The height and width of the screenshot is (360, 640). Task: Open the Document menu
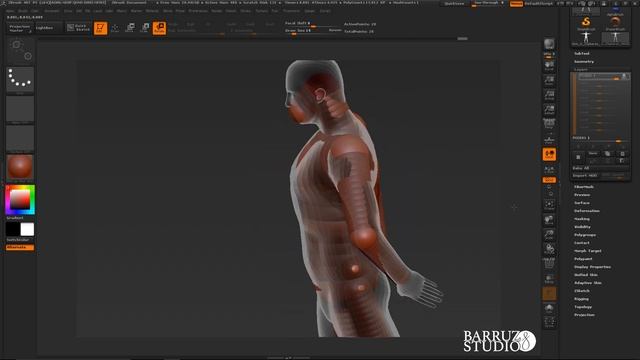pos(52,11)
